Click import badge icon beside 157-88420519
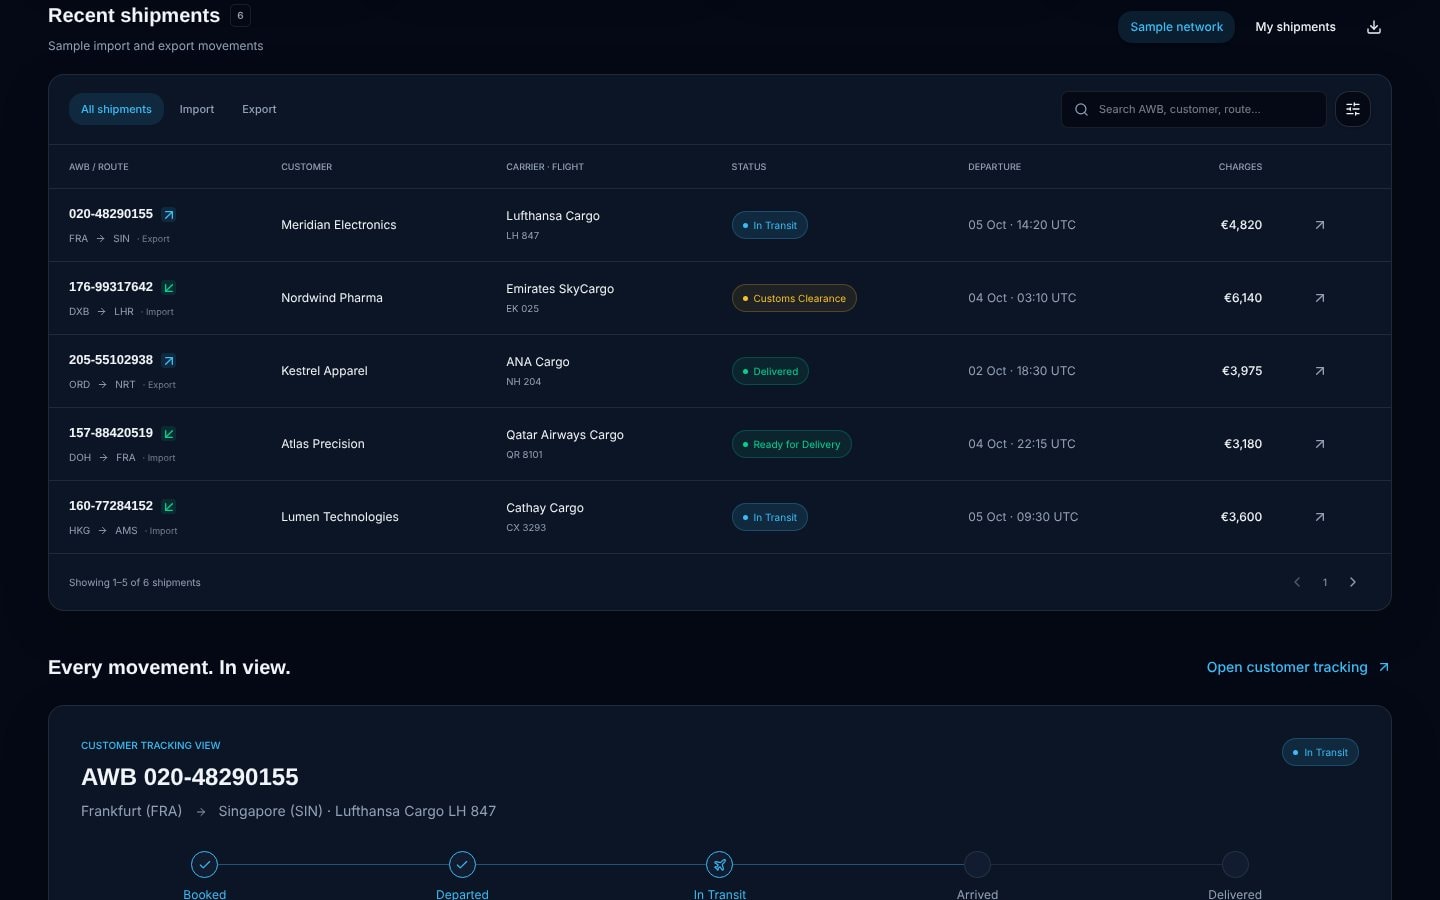Image resolution: width=1440 pixels, height=900 pixels. 169,433
